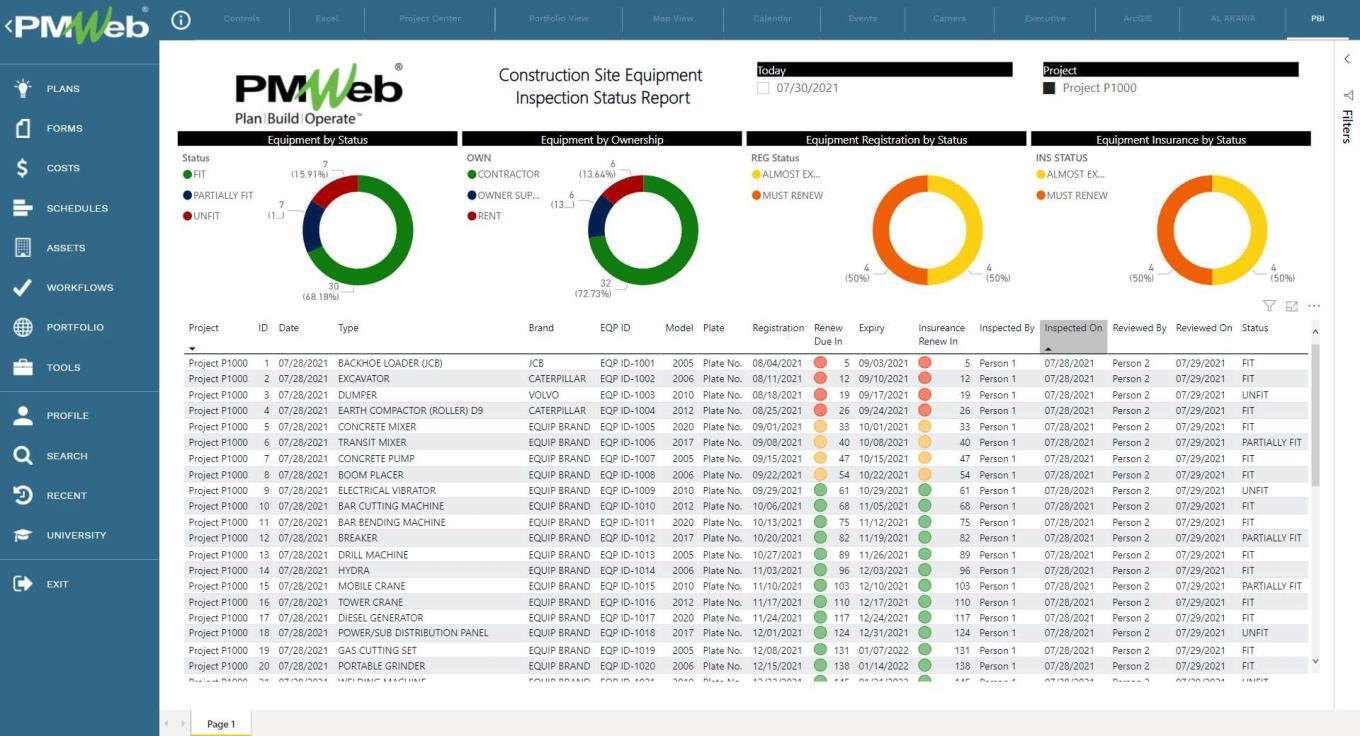This screenshot has width=1360, height=736.
Task: Open the Portfolio globe icon
Action: [x=23, y=327]
